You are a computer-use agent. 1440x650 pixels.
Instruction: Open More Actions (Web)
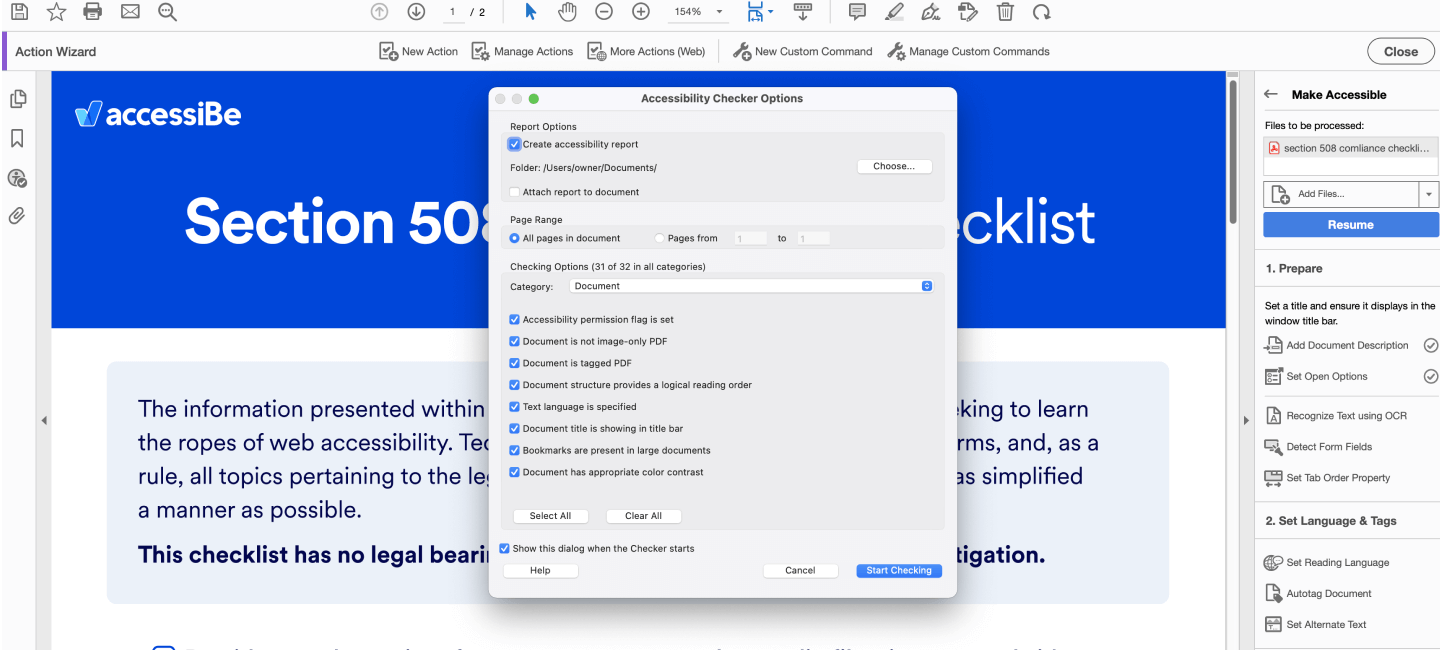pyautogui.click(x=646, y=51)
